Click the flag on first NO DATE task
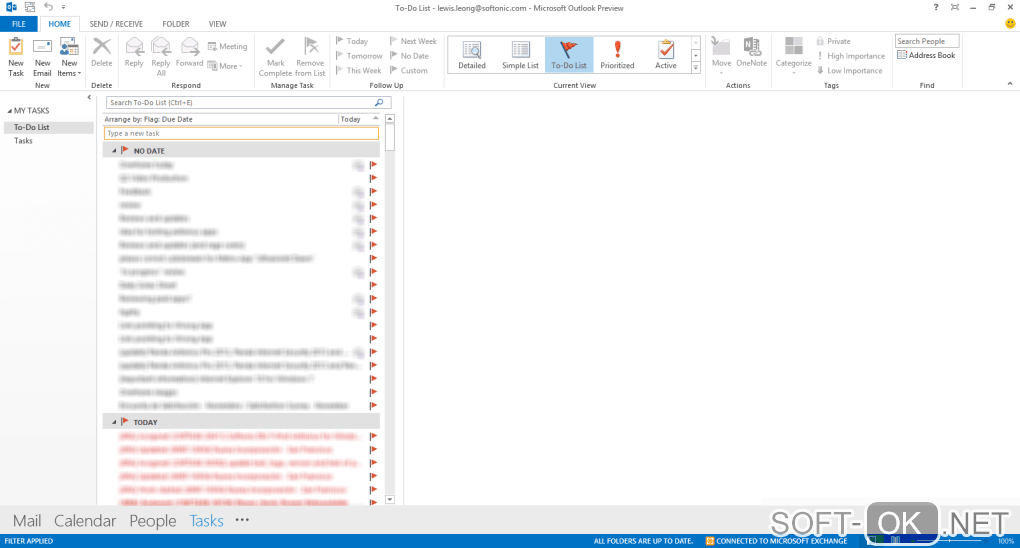The image size is (1020, 548). pyautogui.click(x=373, y=165)
